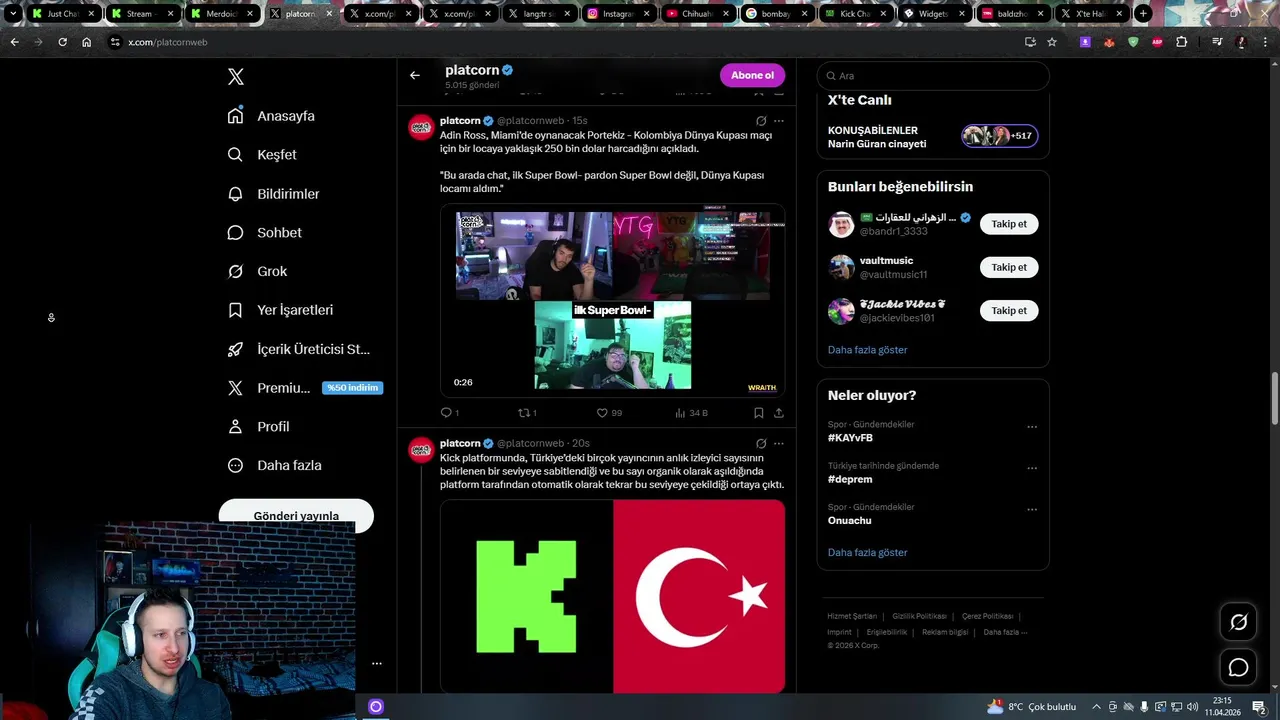1280x720 pixels.
Task: Click Abone ol subscribe button
Action: (x=752, y=75)
